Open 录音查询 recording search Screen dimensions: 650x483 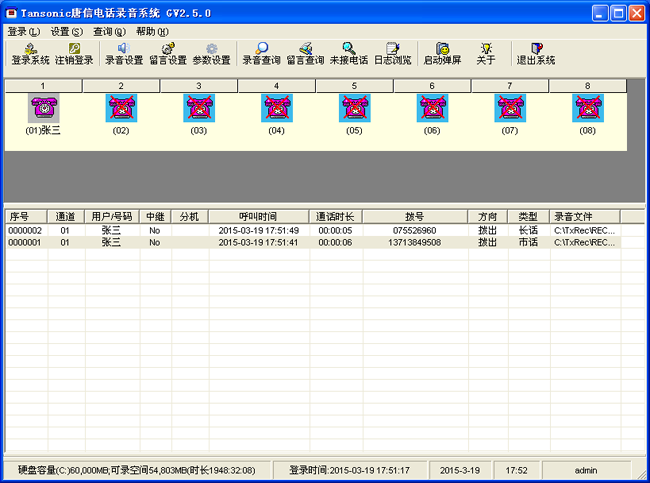(x=261, y=53)
